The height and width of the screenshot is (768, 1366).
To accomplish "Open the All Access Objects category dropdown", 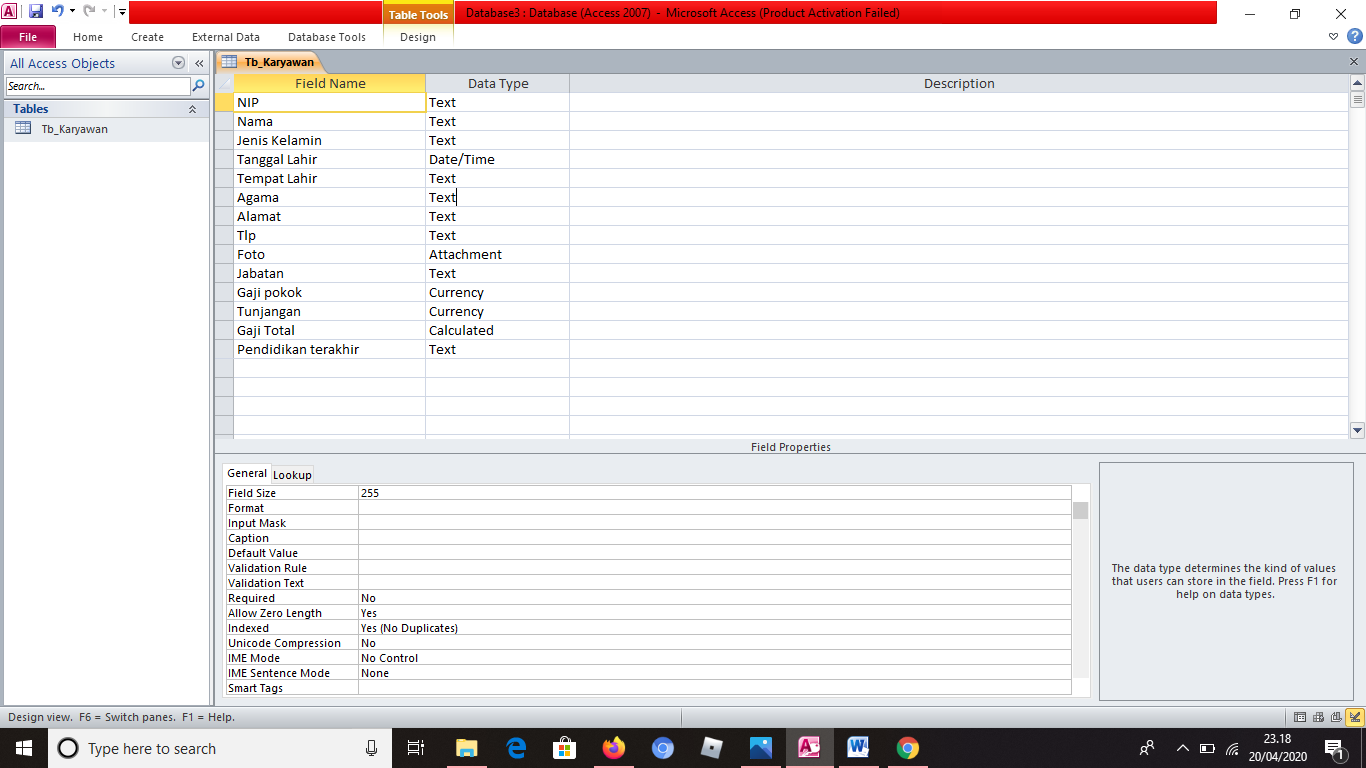I will (x=178, y=62).
